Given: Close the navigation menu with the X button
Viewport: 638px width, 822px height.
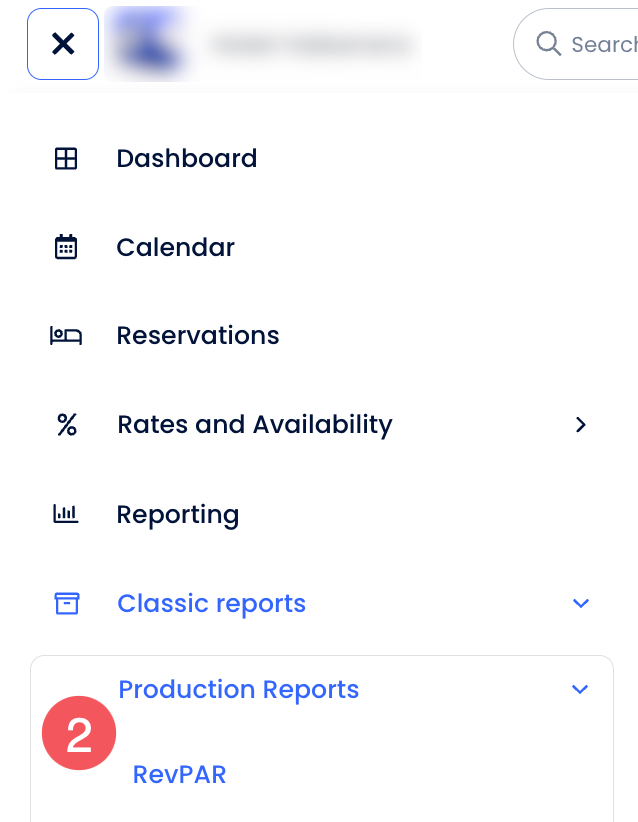Looking at the screenshot, I should point(63,44).
